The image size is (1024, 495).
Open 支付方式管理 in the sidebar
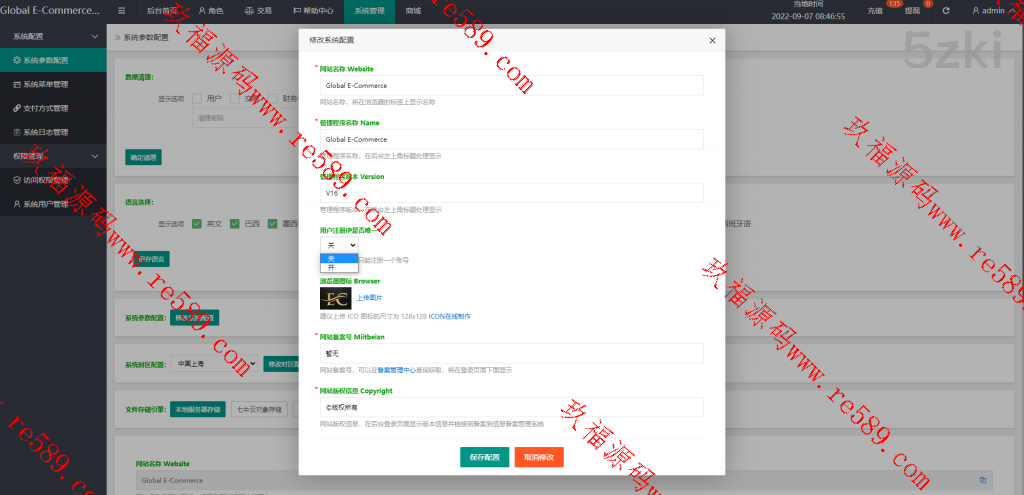pyautogui.click(x=53, y=108)
